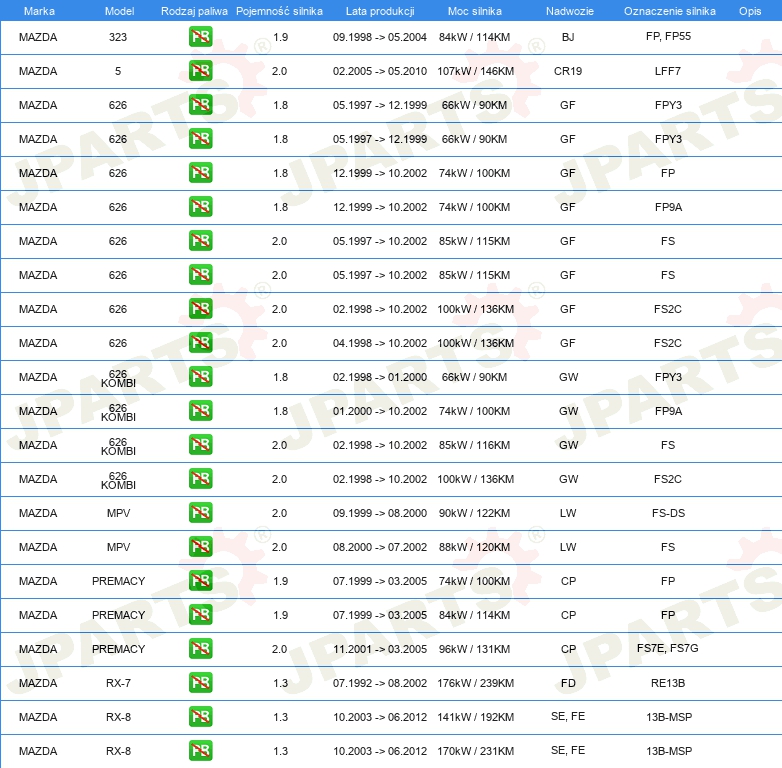Click production years '11.2001 -> 03.2005'
The image size is (782, 768).
380,649
